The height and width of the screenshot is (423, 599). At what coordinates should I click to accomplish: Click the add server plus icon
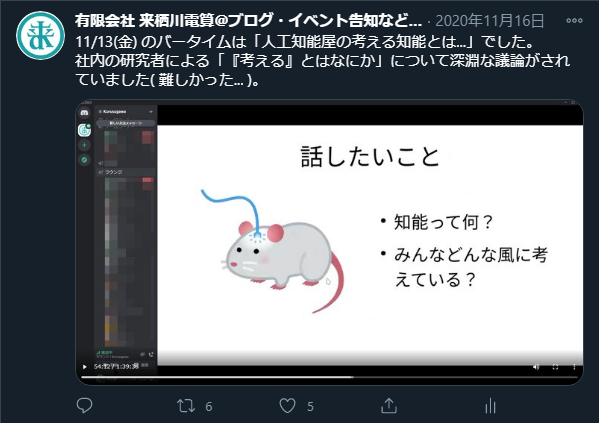(x=84, y=145)
